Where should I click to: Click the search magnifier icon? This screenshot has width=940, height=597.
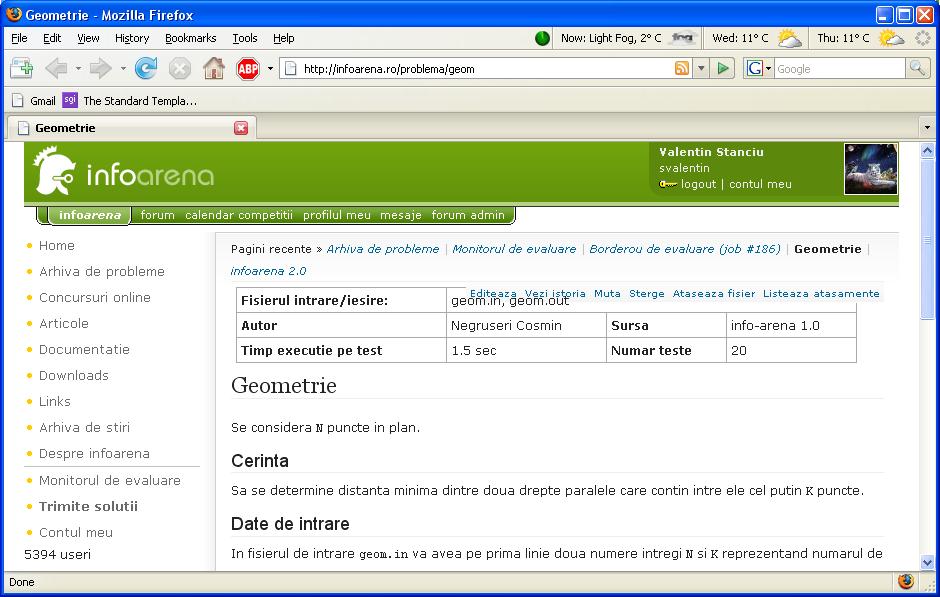917,68
